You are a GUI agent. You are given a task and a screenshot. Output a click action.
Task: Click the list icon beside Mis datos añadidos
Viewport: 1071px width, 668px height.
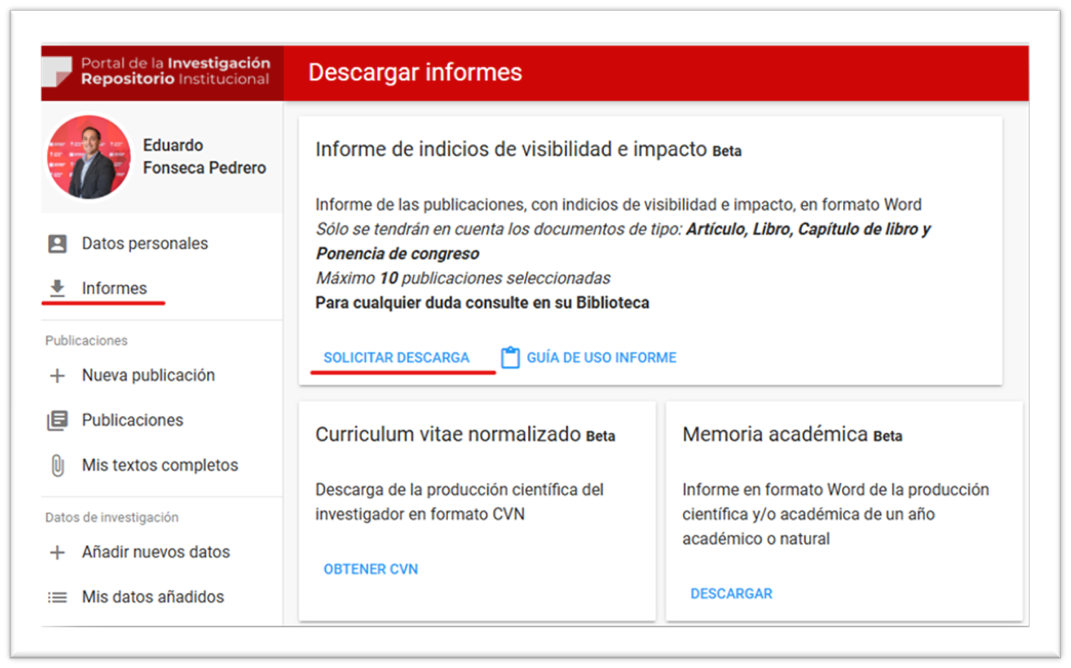point(58,597)
